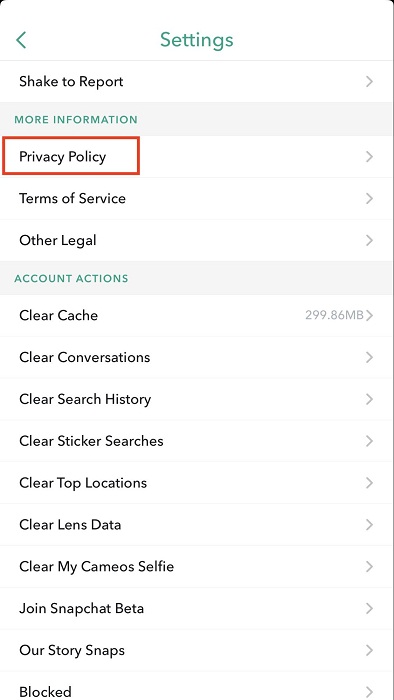Tap the chevron next to Clear Lens Data
This screenshot has width=394, height=700.
[369, 525]
